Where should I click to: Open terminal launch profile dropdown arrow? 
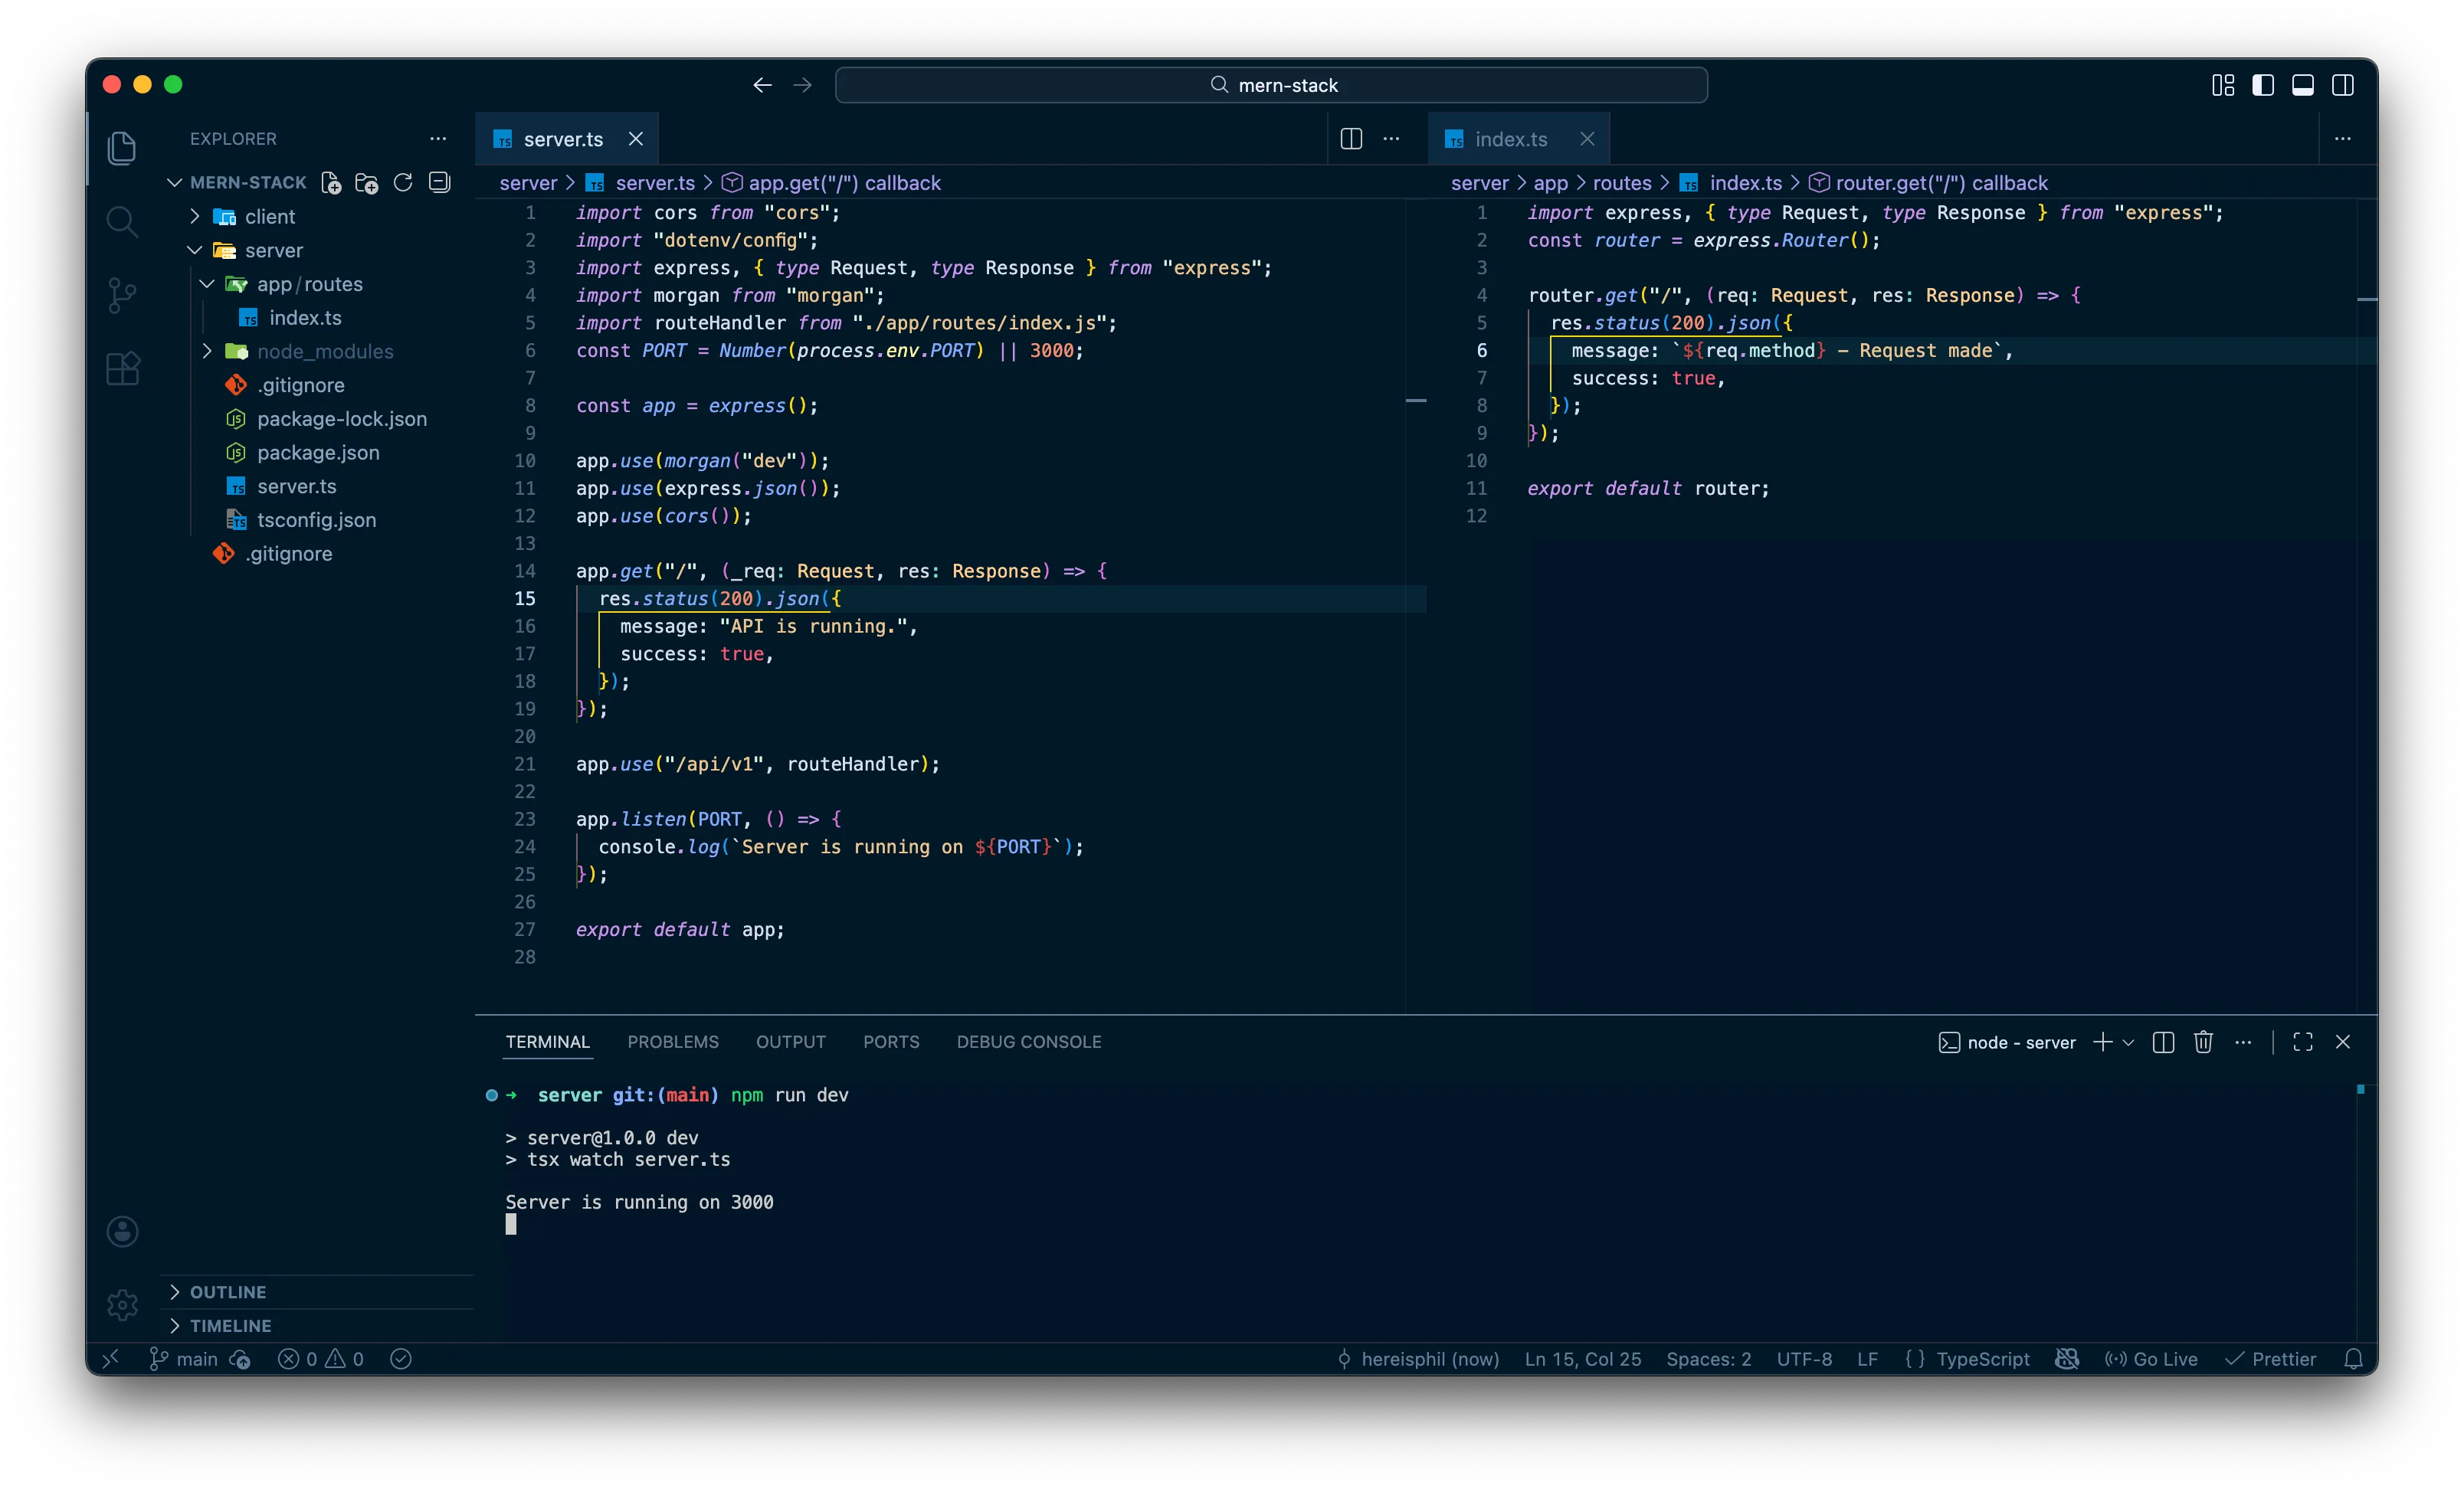click(x=2128, y=1042)
